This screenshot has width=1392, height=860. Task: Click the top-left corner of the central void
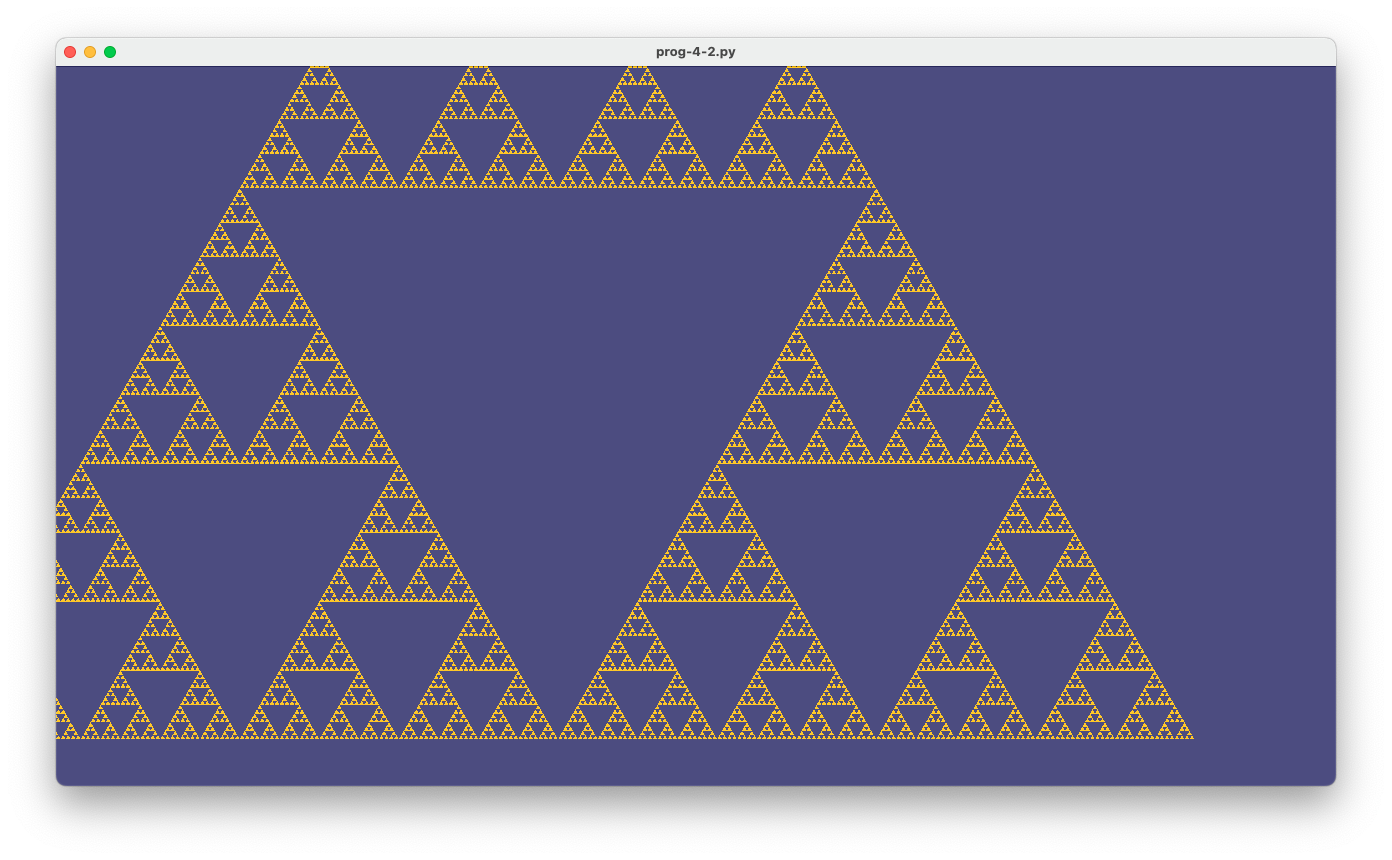click(242, 190)
